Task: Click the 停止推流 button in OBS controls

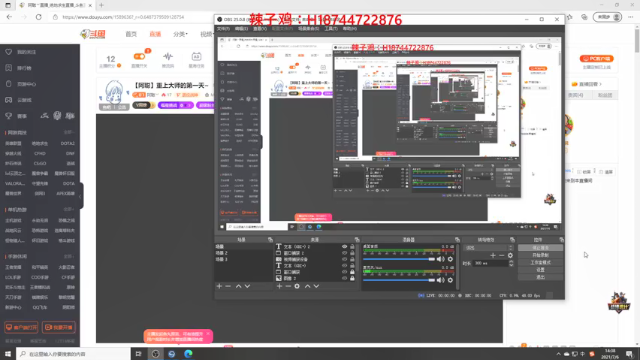Action: 540,248
